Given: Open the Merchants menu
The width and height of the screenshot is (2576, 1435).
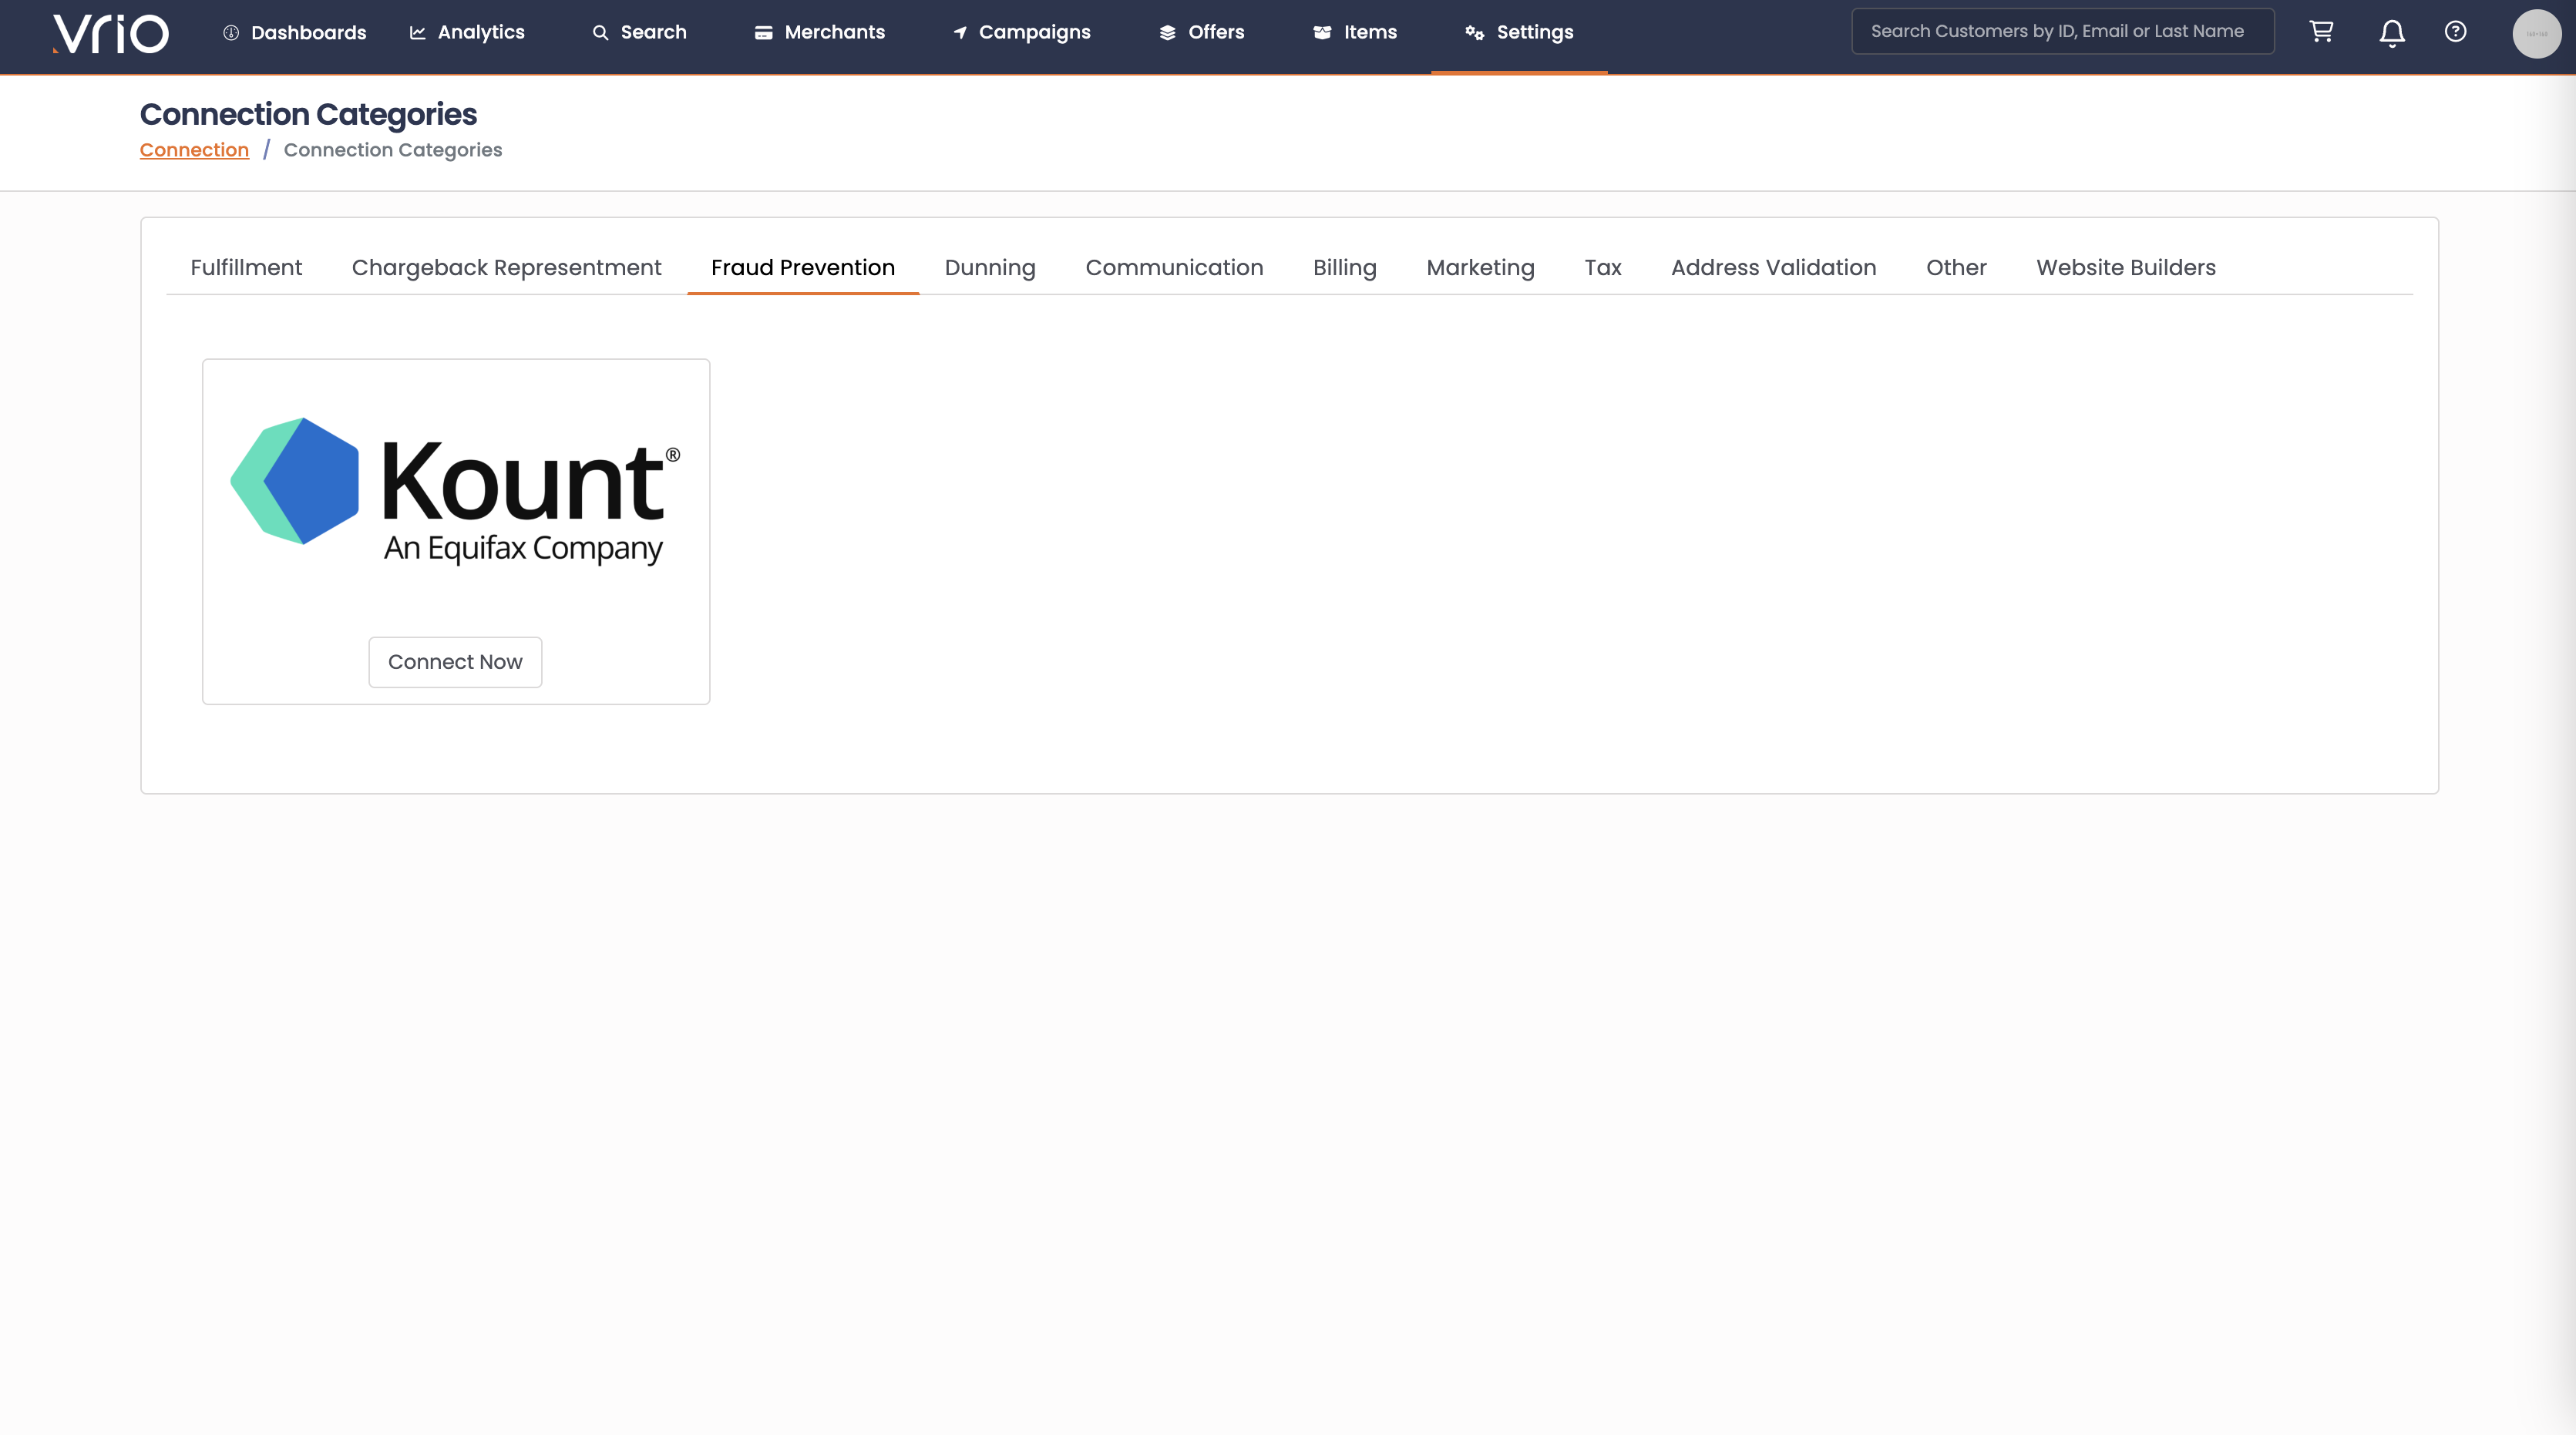Looking at the screenshot, I should click(820, 32).
